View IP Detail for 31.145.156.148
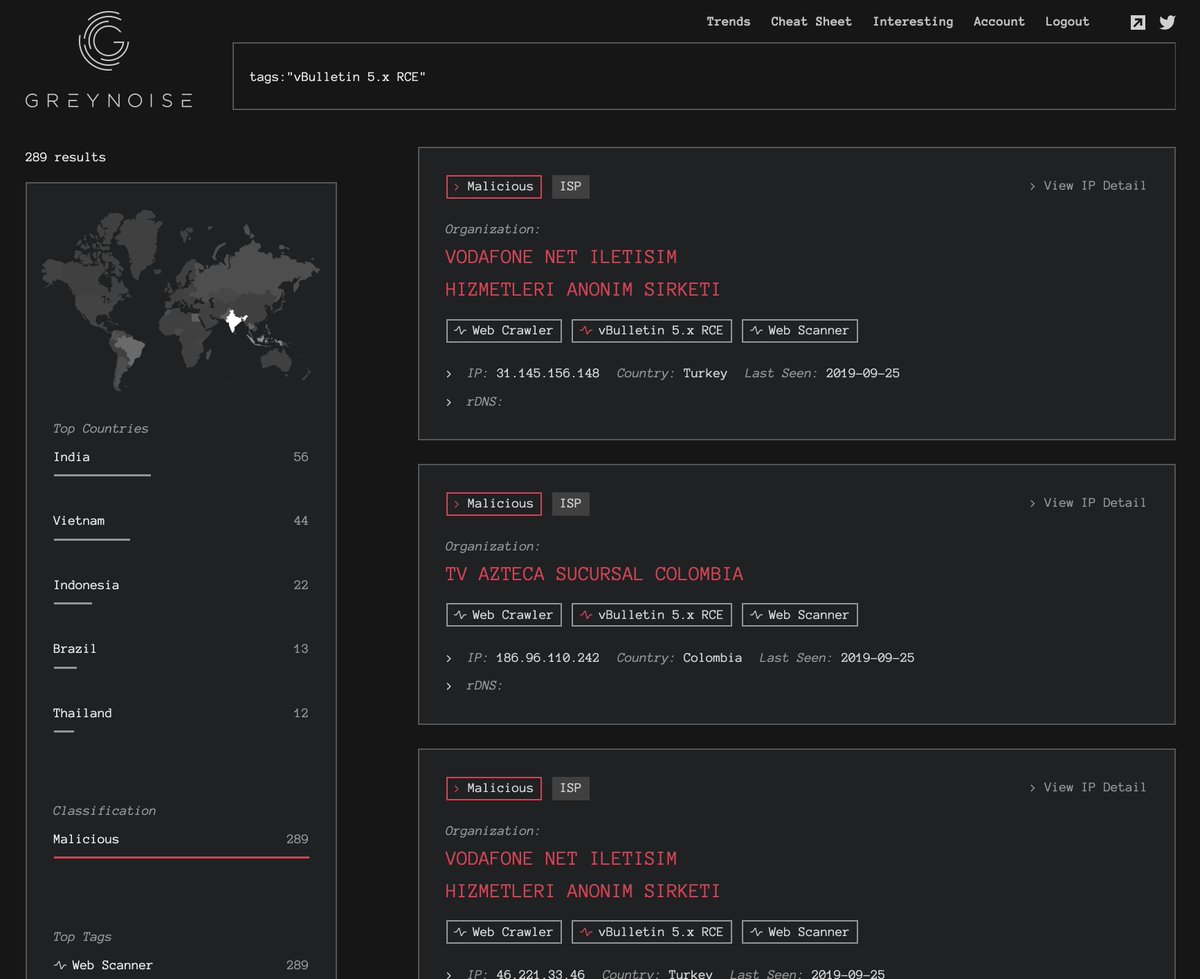 pyautogui.click(x=1088, y=186)
